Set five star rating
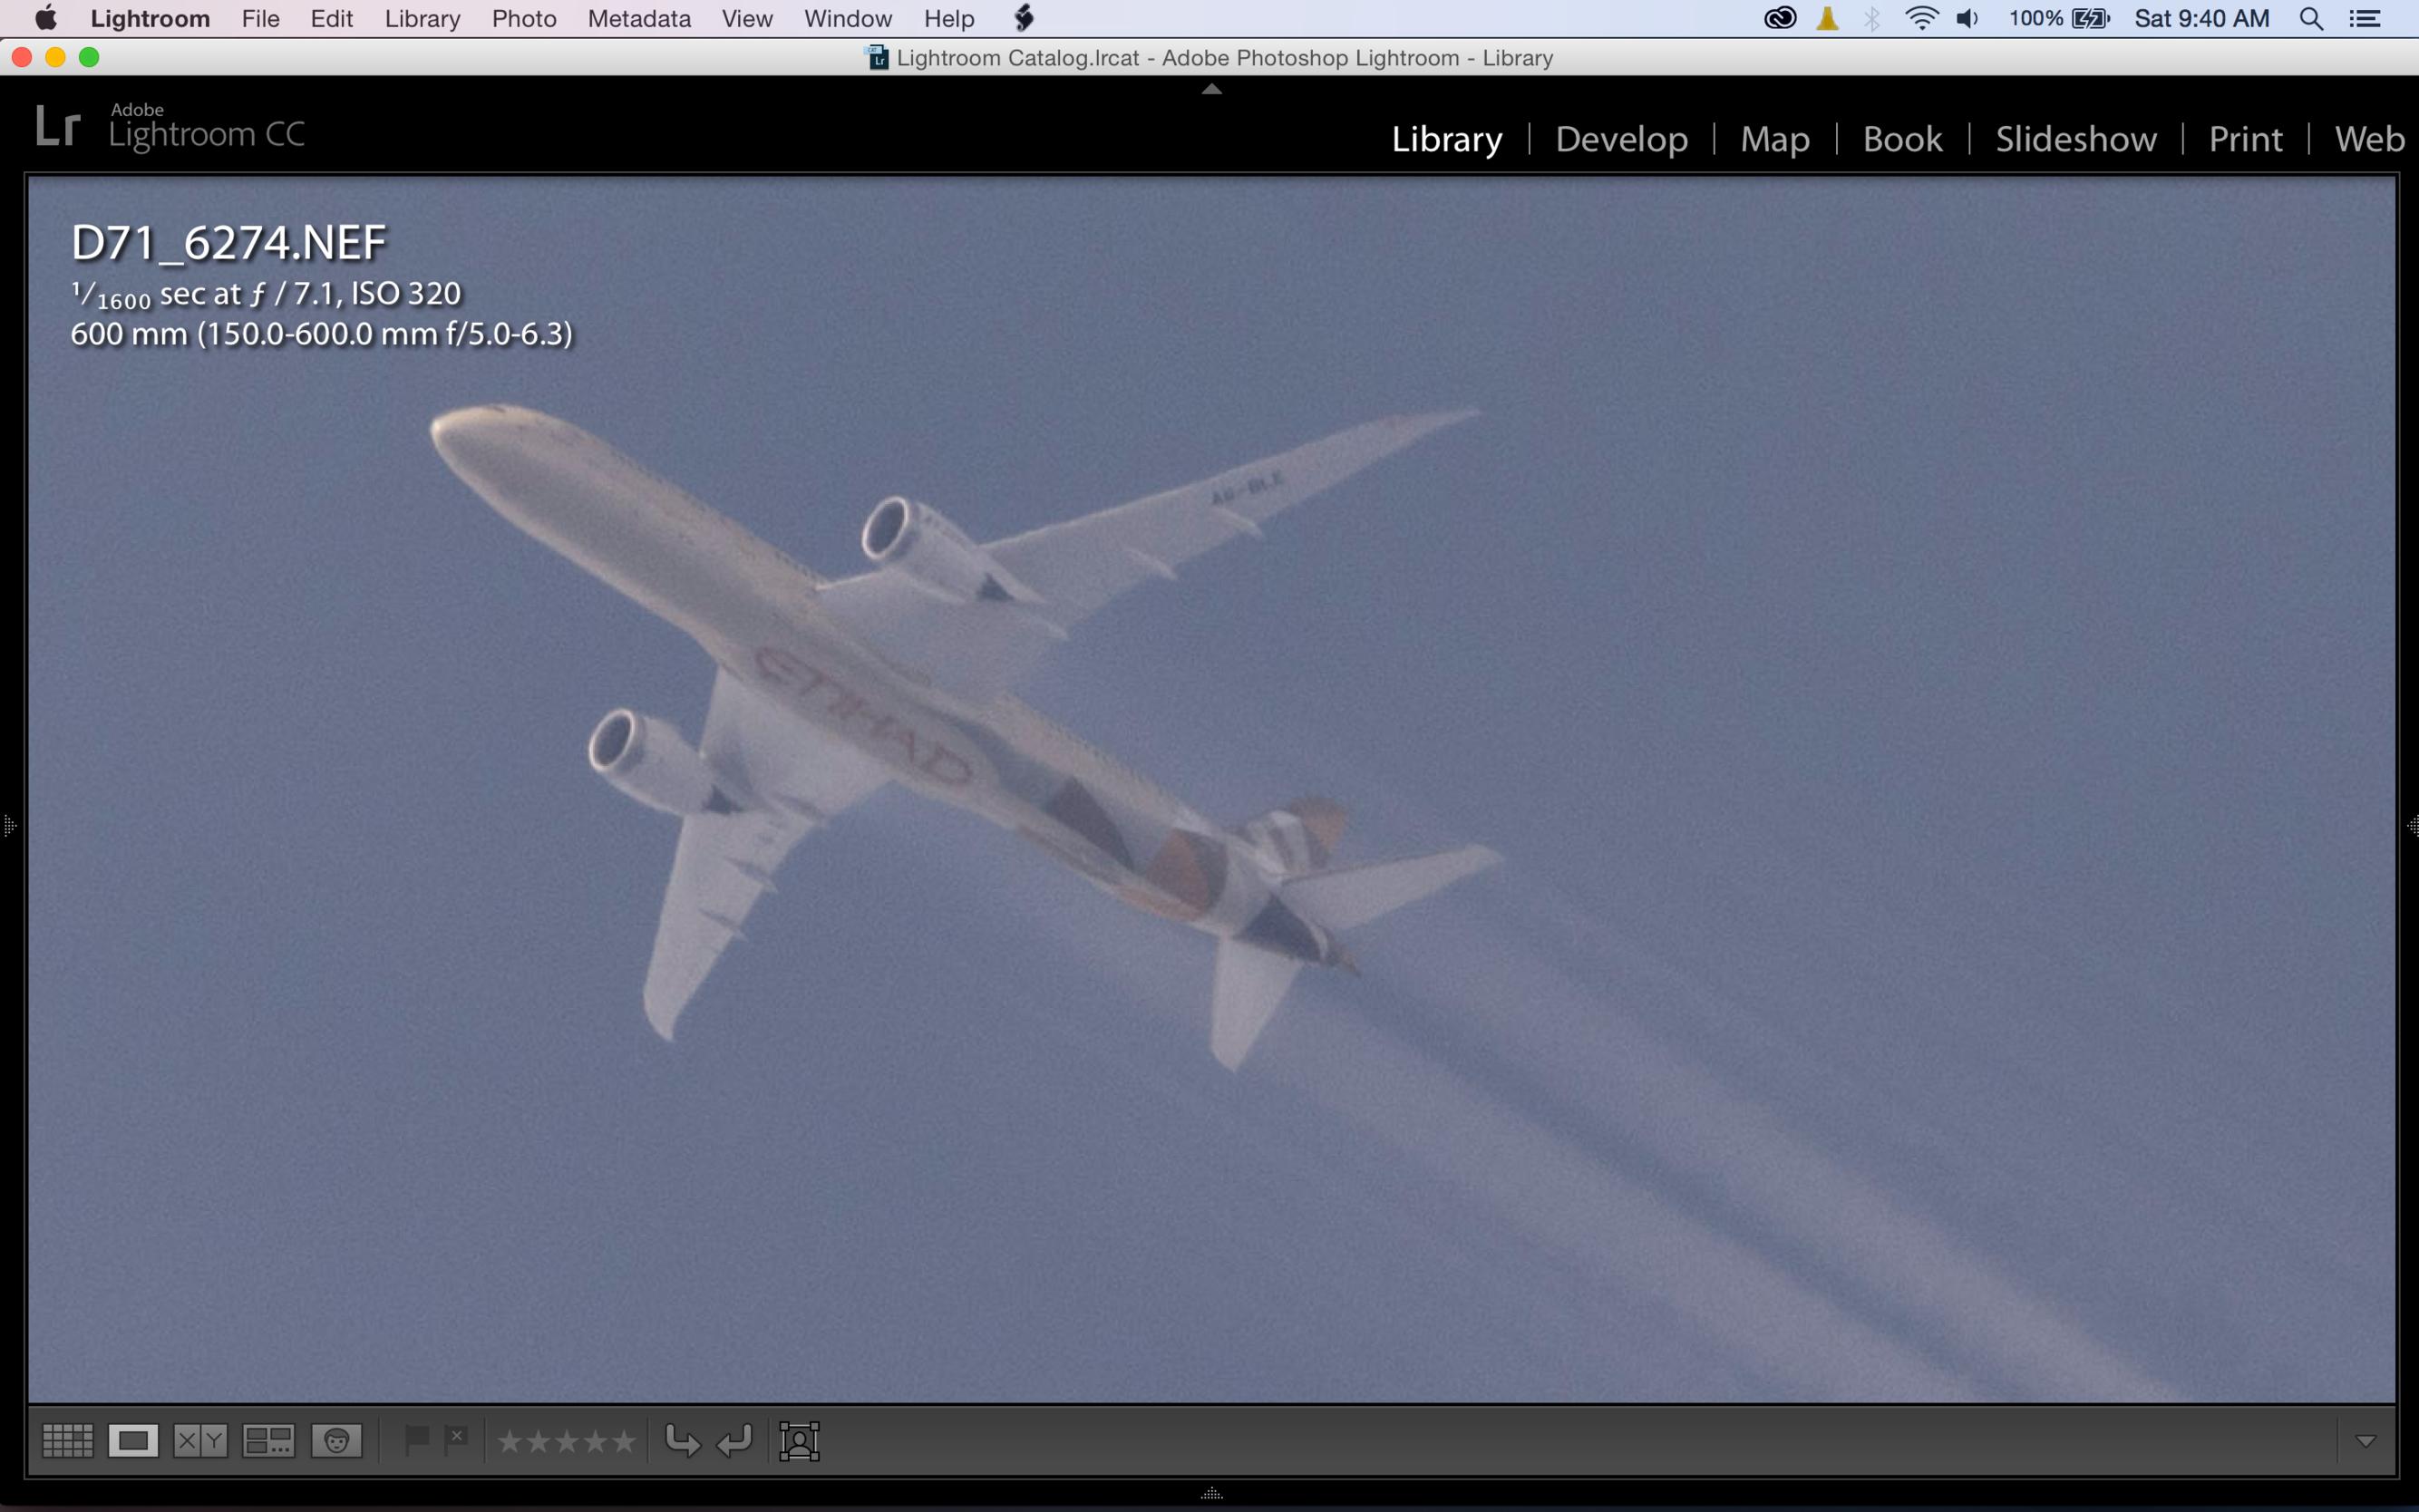 click(x=624, y=1441)
